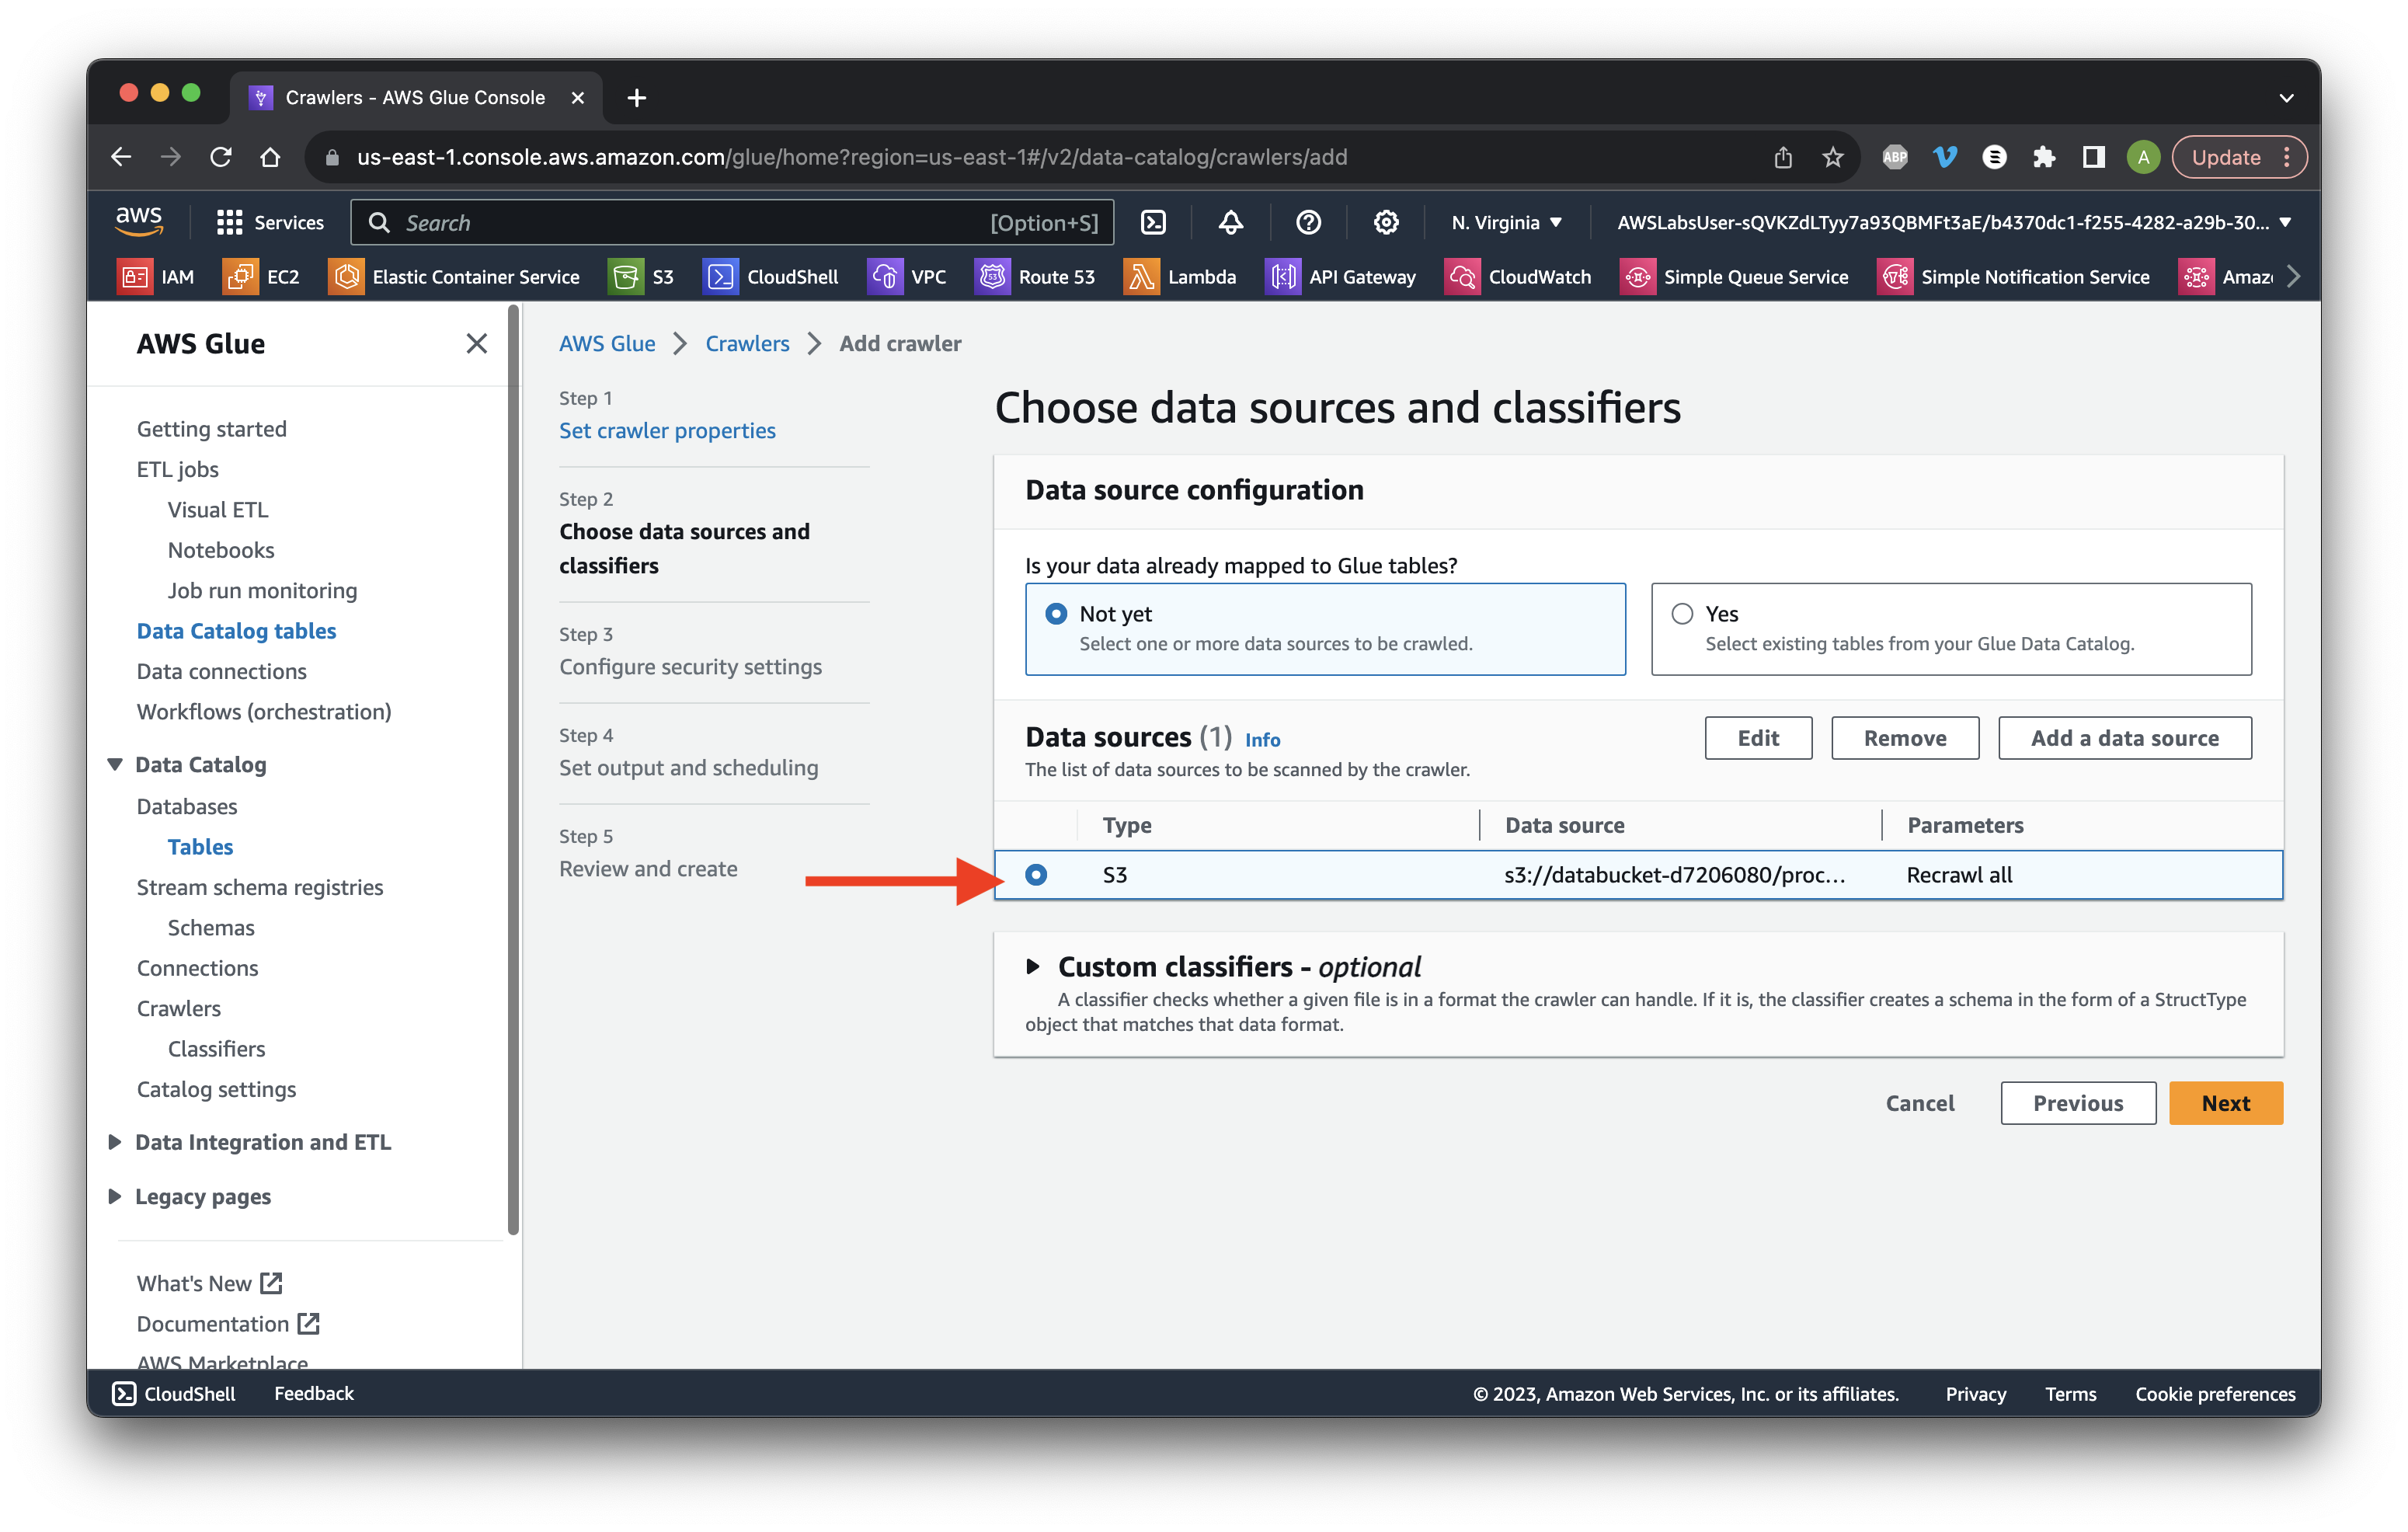Screen dimensions: 2408x1532
Task: Open the API Gateway shortcut
Action: 1341,277
